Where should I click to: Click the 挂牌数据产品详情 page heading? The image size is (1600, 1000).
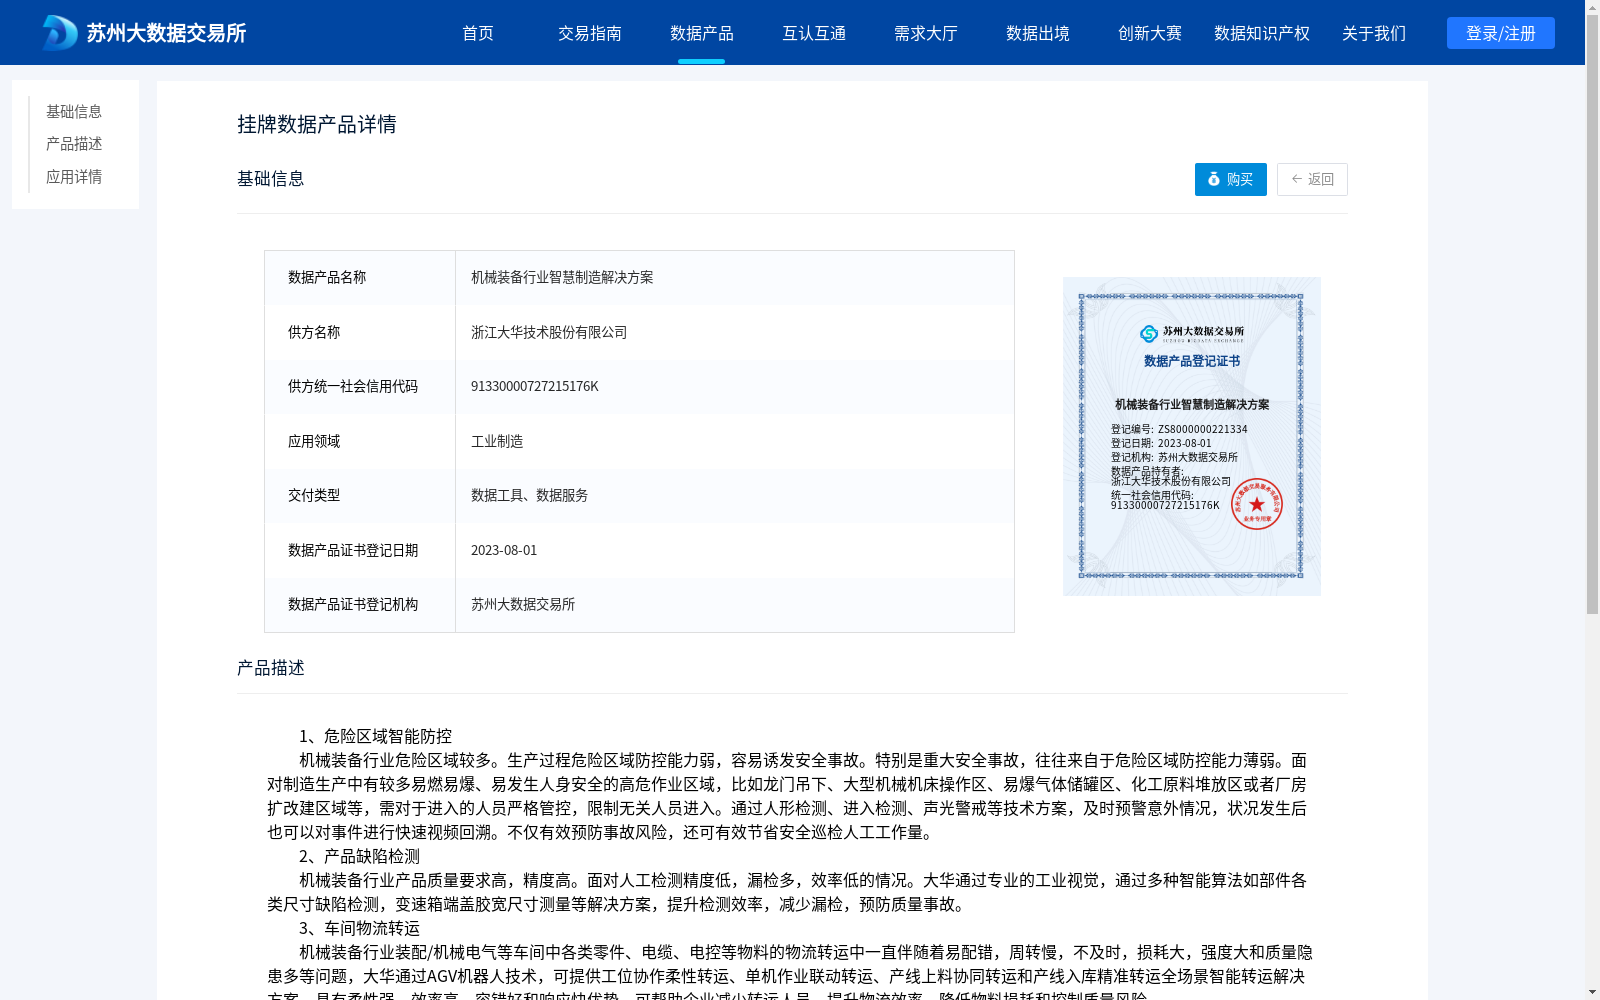click(317, 124)
